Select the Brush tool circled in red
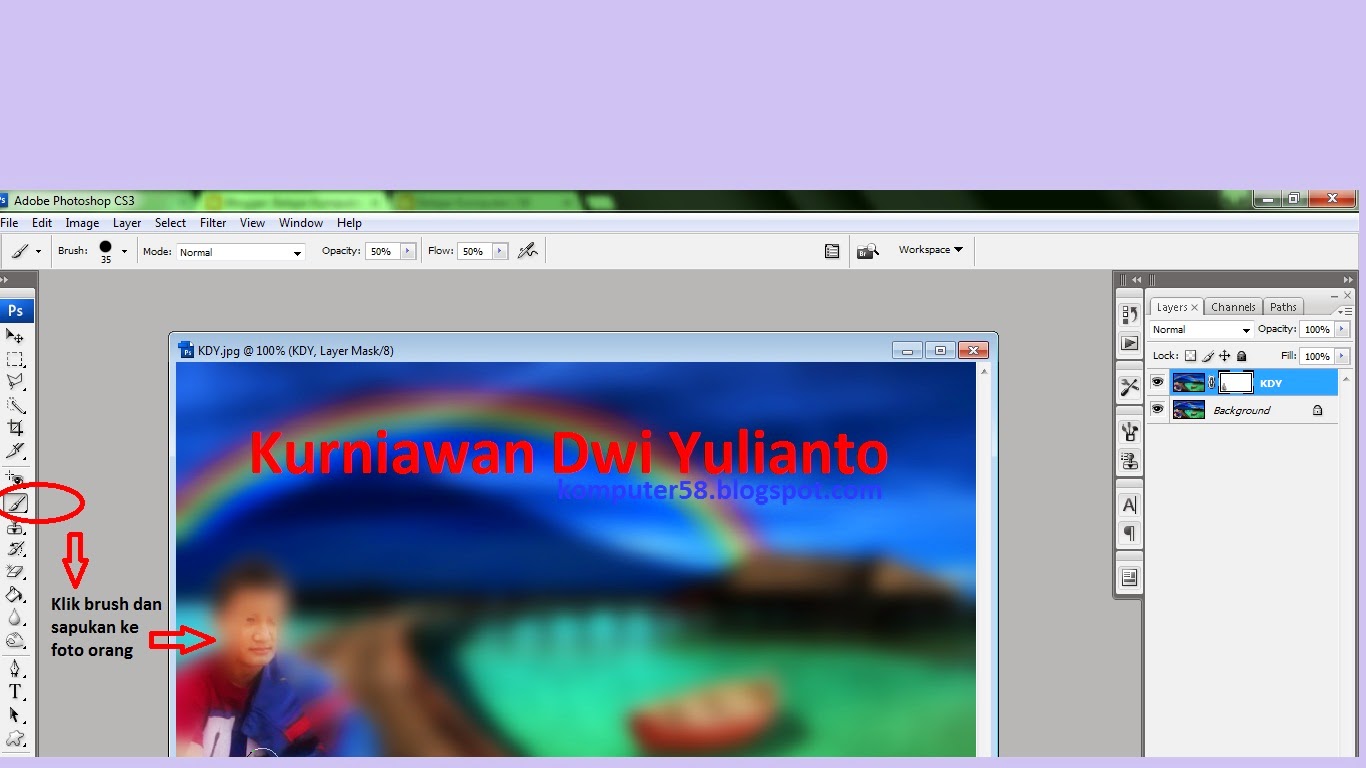Viewport: 1366px width, 768px height. (17, 503)
